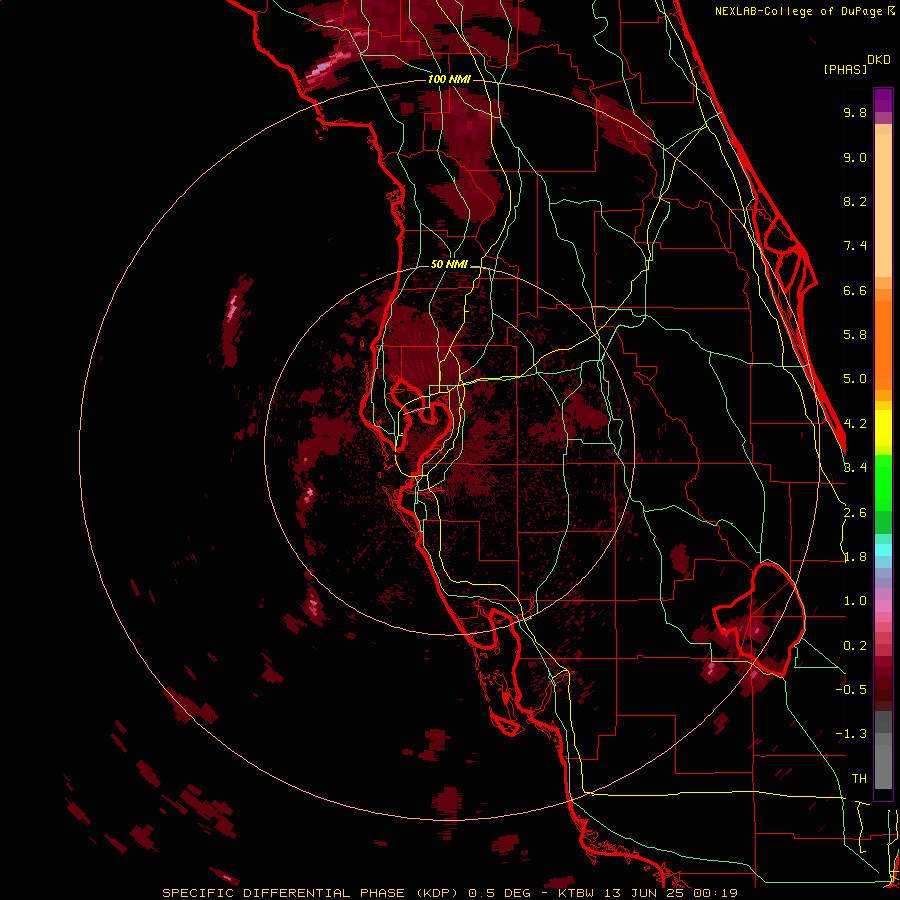Click the 1.0 legend value
This screenshot has height=900, width=900.
click(x=855, y=601)
